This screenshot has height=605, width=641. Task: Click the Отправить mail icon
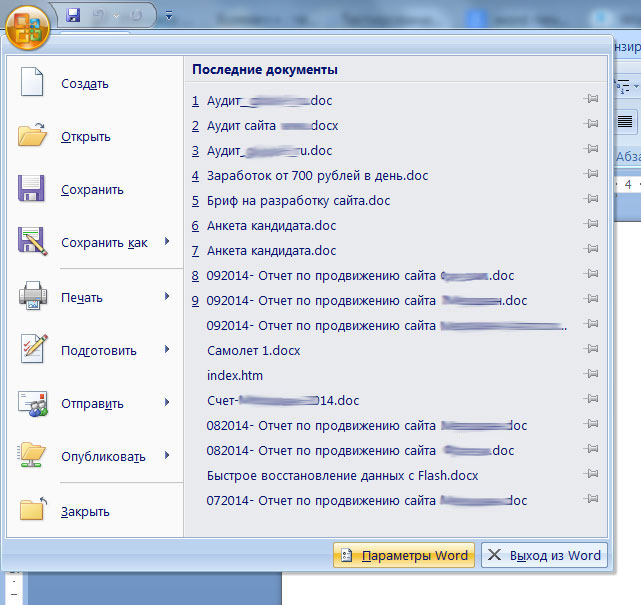(33, 404)
